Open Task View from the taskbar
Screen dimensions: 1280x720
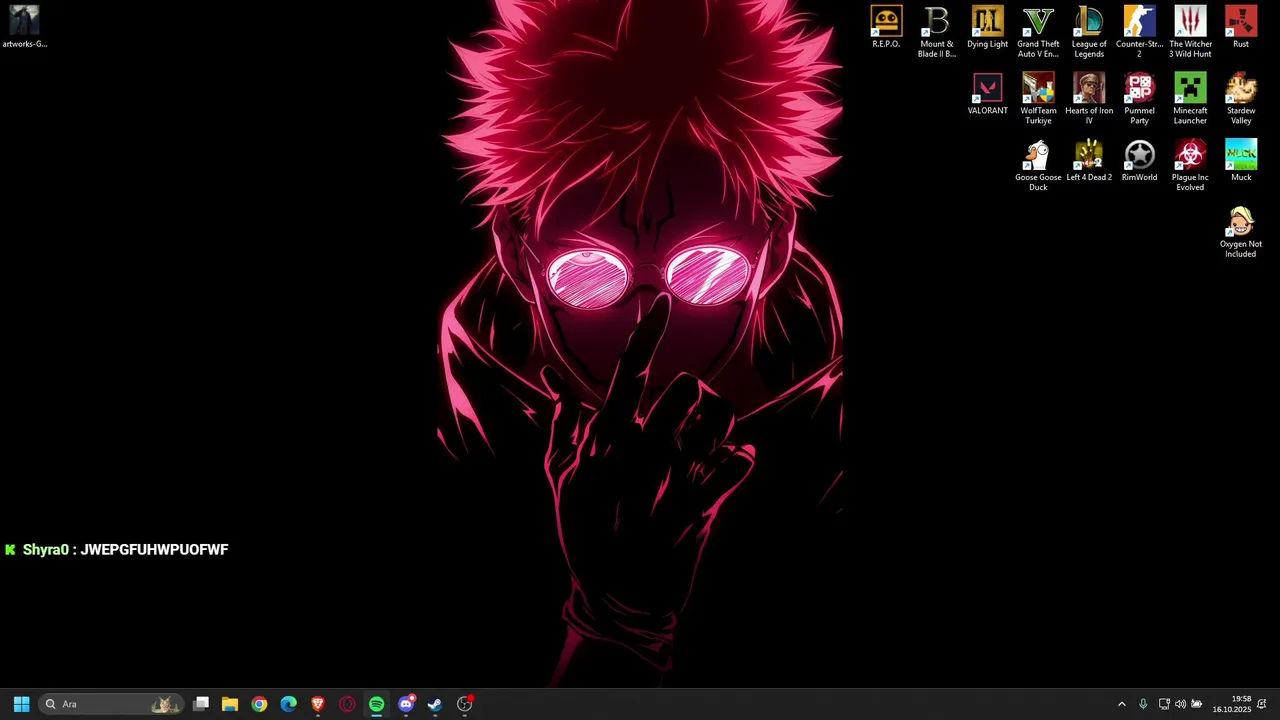201,704
